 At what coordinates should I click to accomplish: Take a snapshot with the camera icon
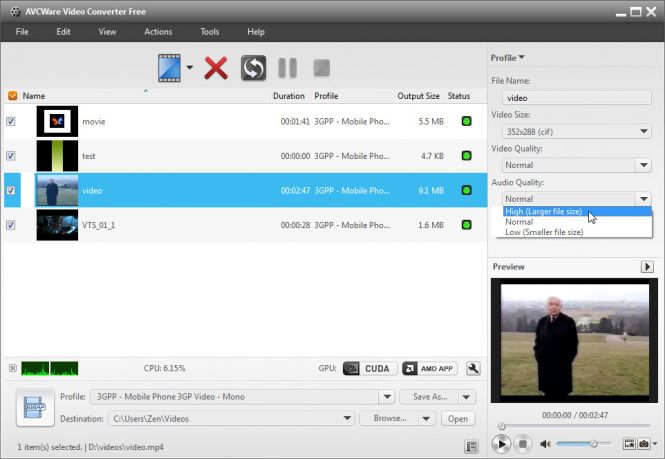pyautogui.click(x=645, y=443)
